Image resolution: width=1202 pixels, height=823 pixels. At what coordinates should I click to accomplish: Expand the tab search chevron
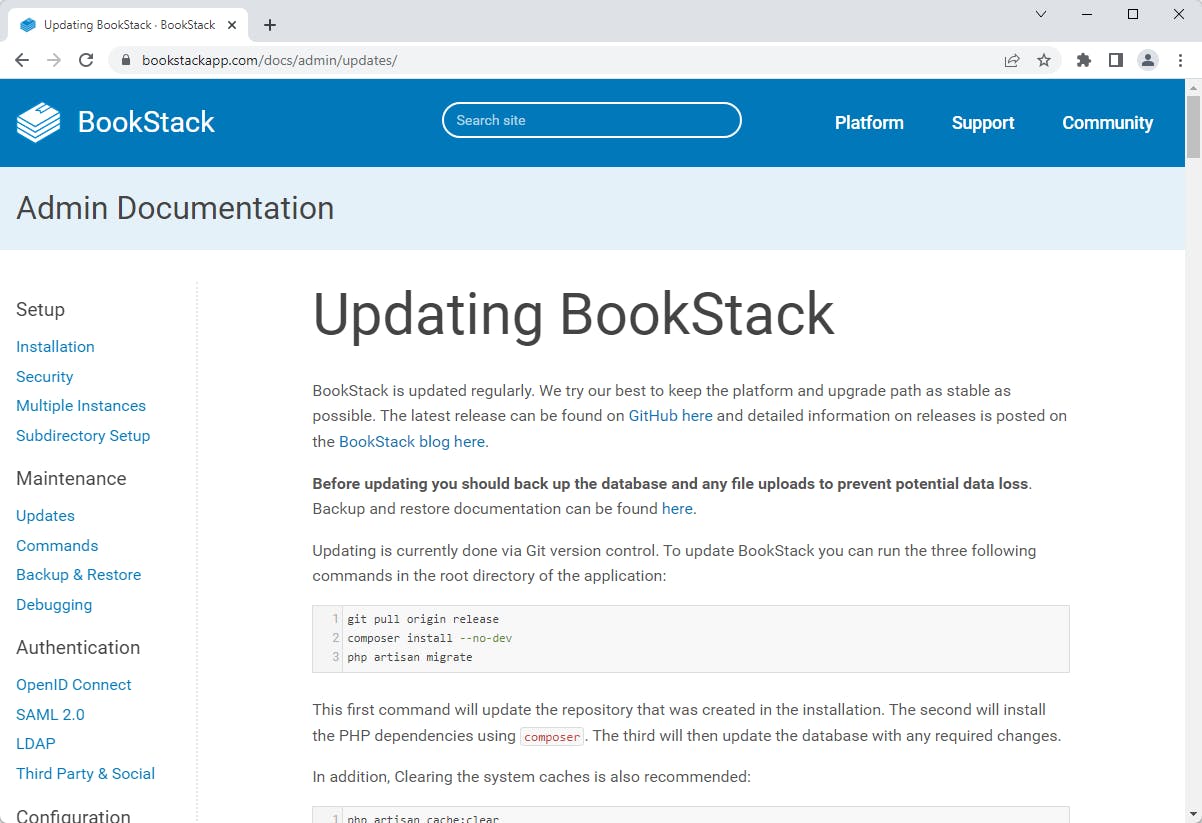click(x=1041, y=15)
